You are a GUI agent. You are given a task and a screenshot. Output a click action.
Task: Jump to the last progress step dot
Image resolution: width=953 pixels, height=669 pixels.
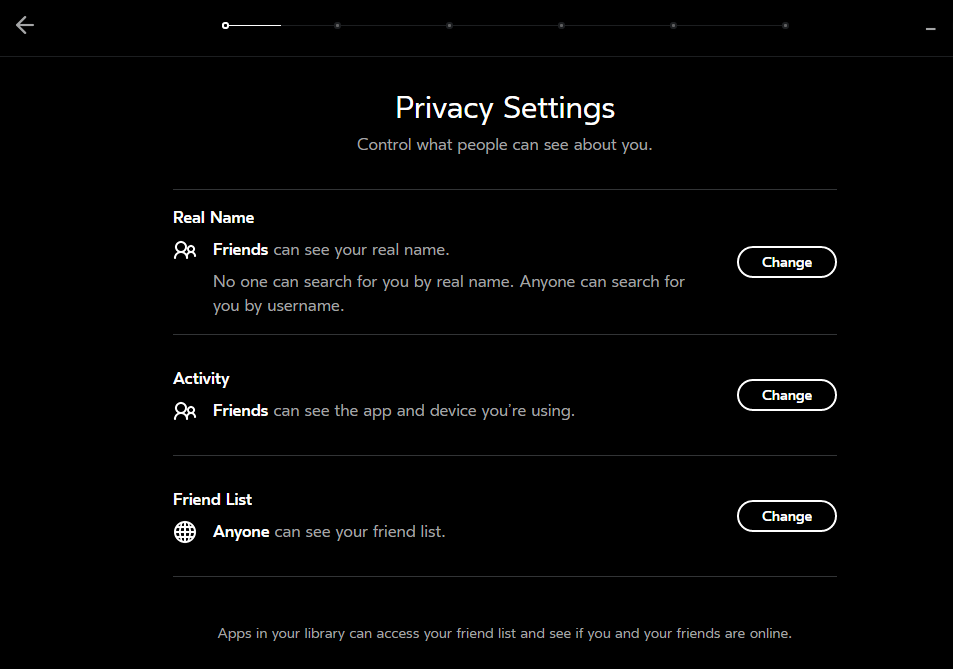(785, 26)
